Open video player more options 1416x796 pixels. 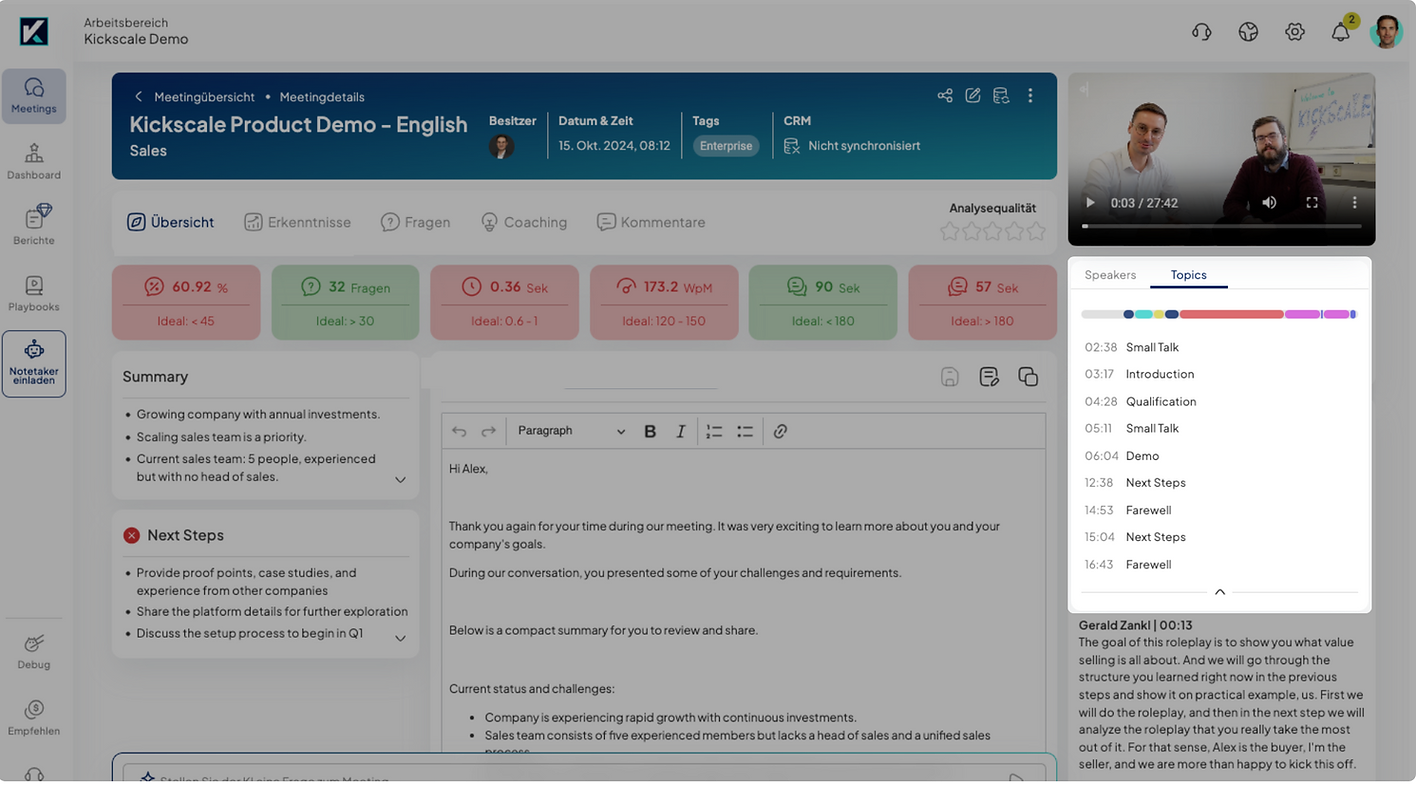[x=1355, y=203]
